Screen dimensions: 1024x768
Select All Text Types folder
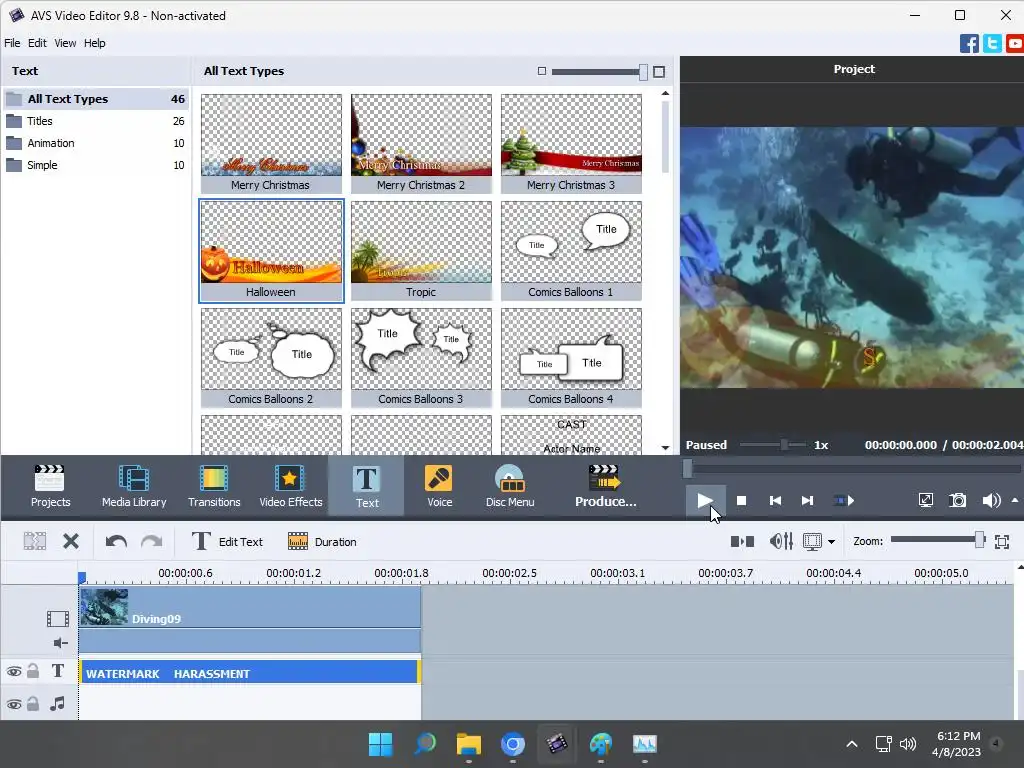(x=95, y=99)
